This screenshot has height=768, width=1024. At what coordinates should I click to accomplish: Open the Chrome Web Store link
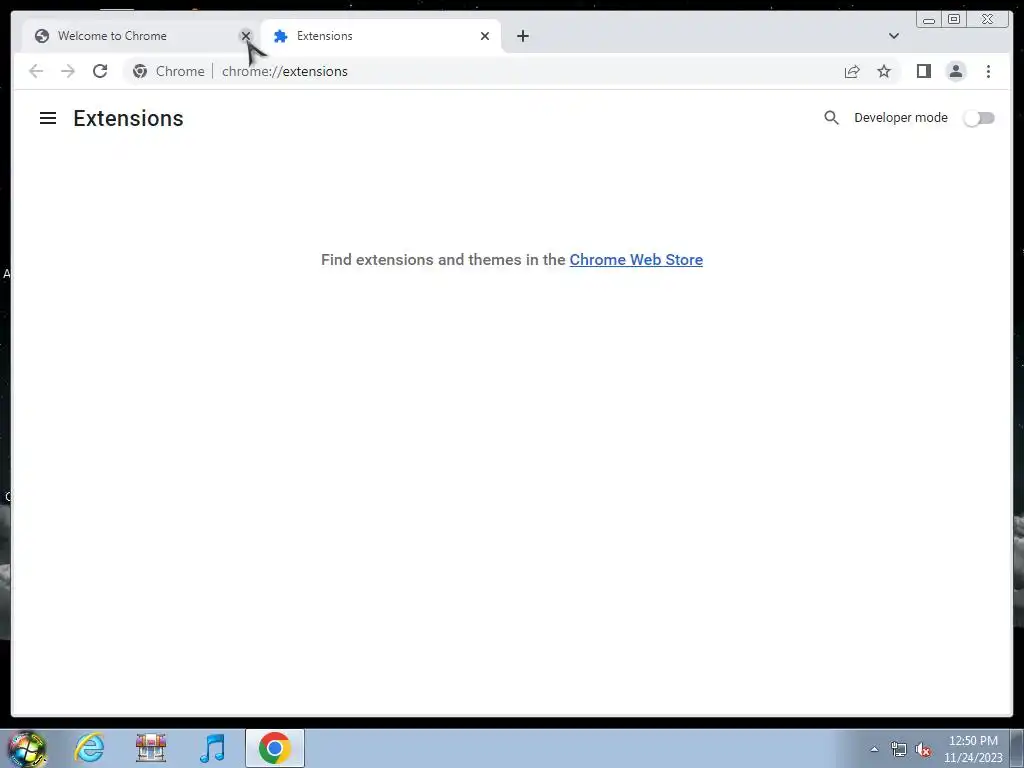point(636,259)
